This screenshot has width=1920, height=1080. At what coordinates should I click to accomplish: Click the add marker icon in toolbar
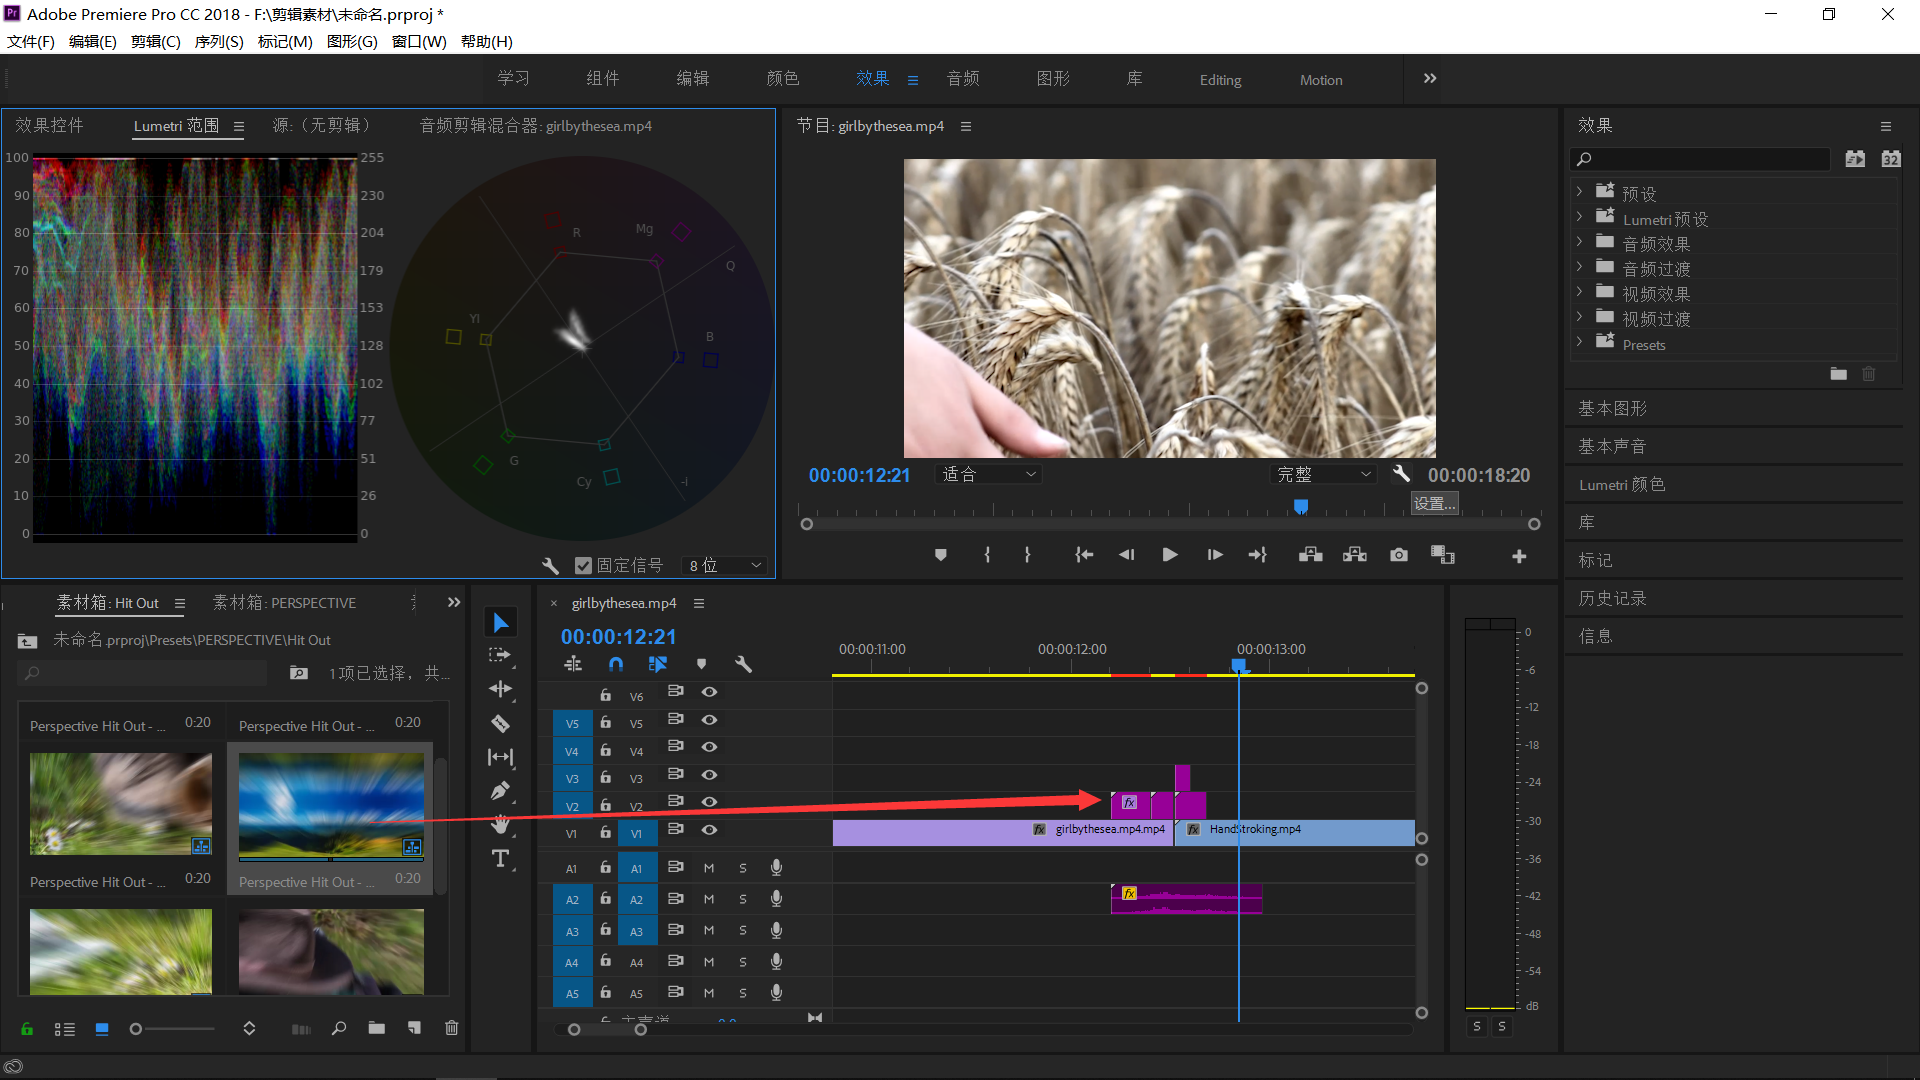940,555
